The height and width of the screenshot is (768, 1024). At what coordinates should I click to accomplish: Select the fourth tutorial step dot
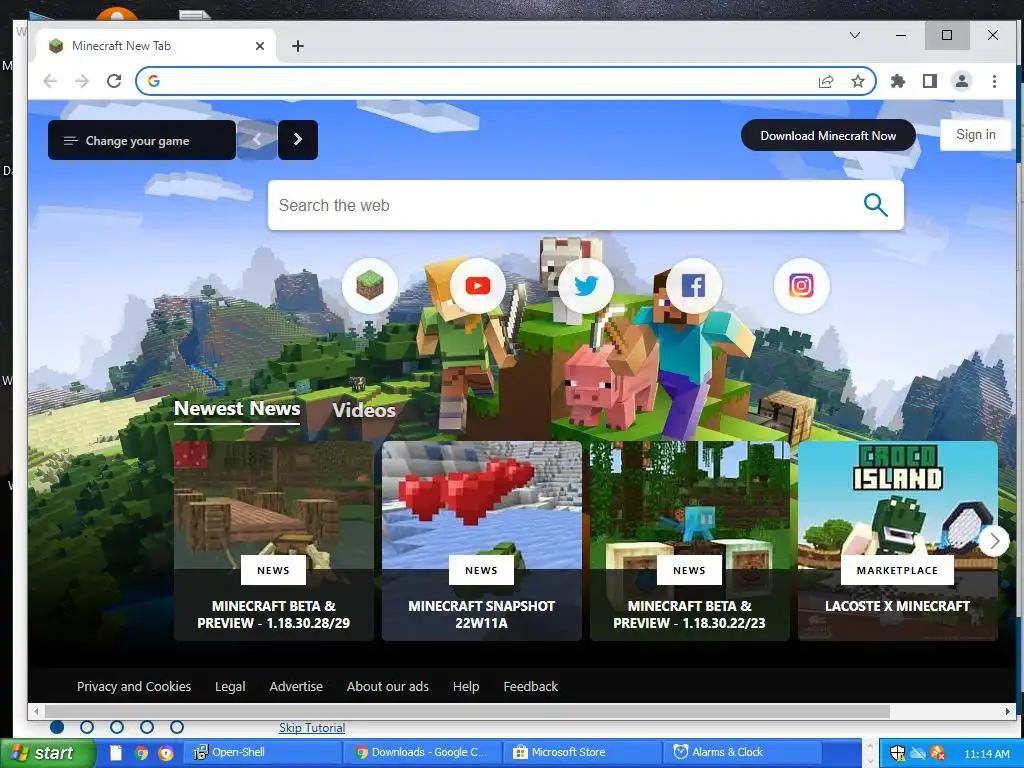147,727
